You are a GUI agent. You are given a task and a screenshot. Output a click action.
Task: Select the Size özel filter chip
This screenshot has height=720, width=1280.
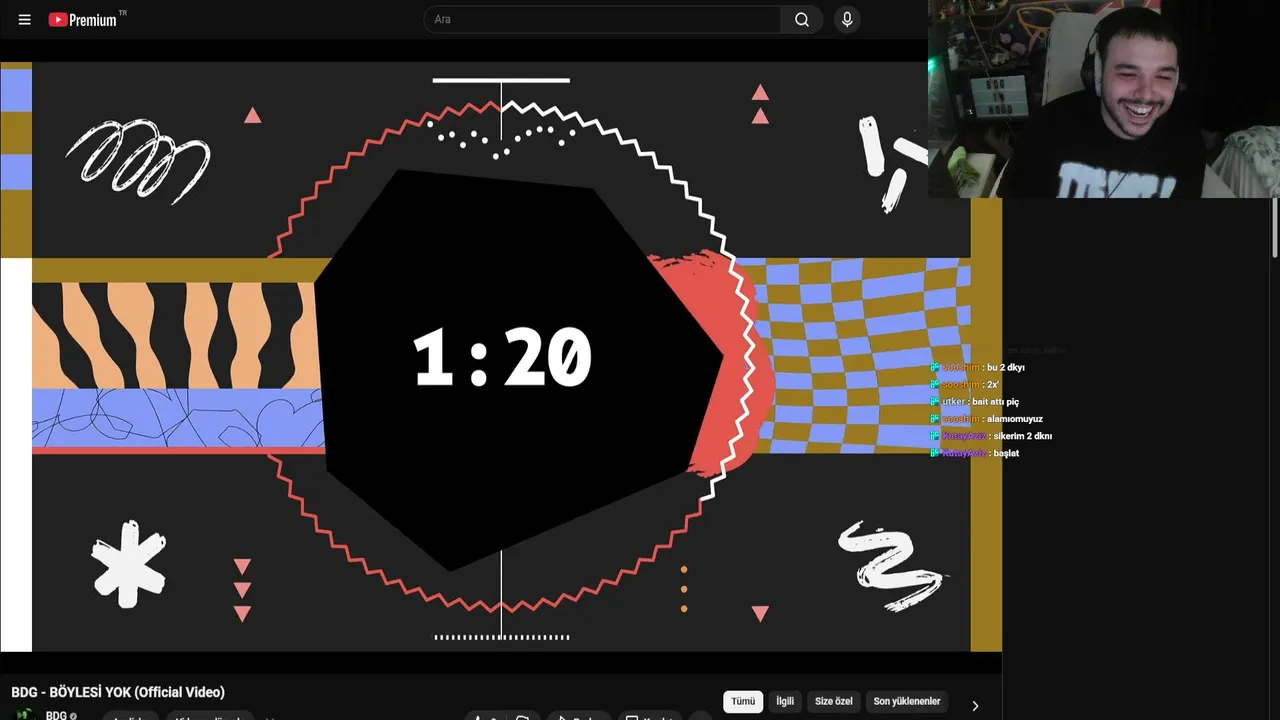[x=834, y=702]
